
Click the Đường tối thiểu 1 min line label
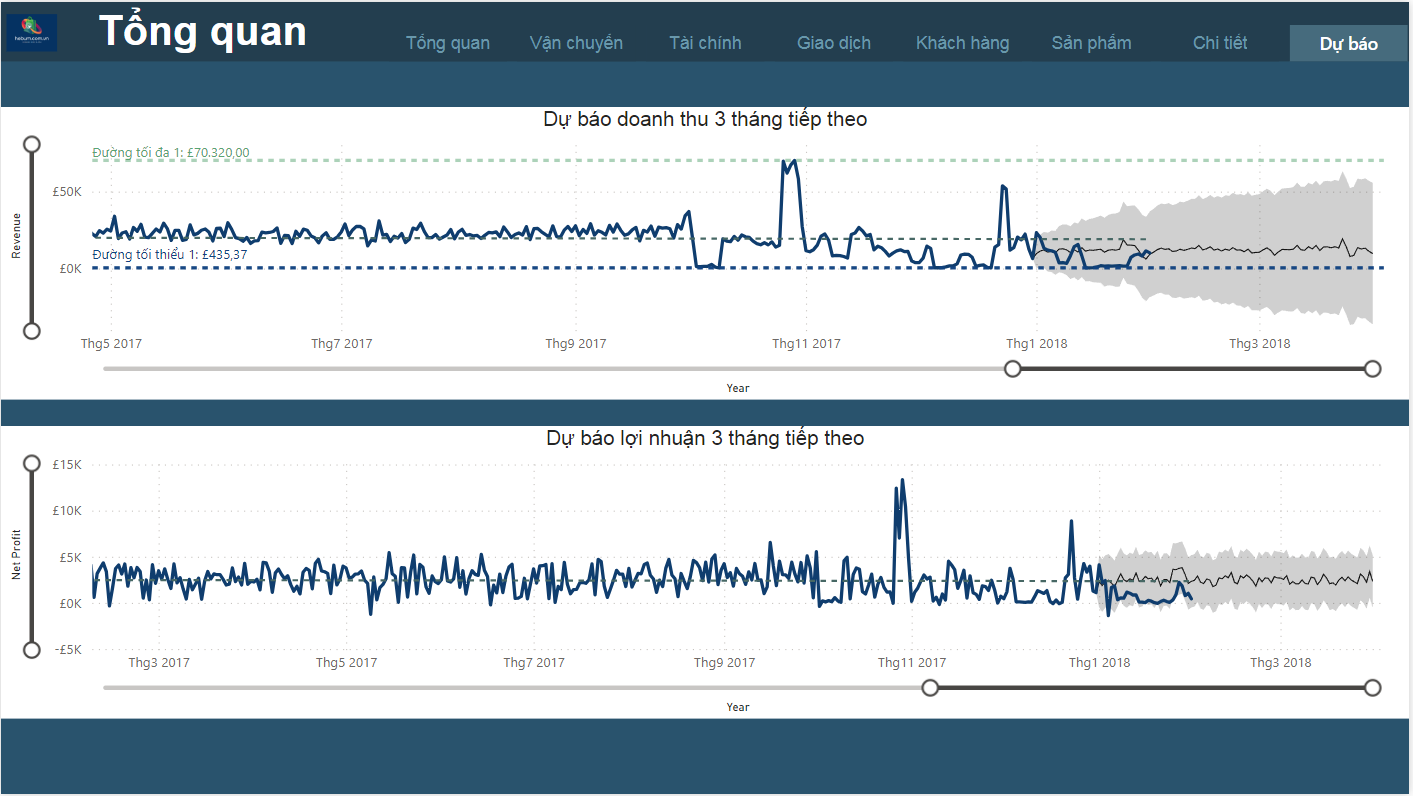click(x=170, y=255)
